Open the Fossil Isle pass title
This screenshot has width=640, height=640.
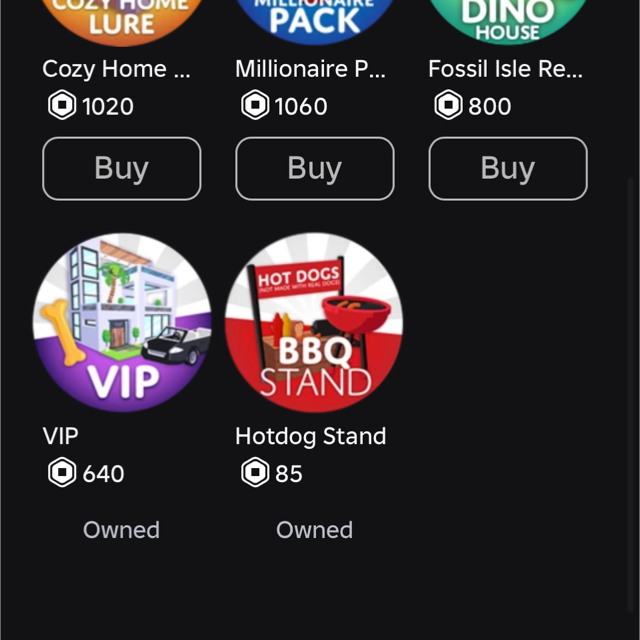[x=505, y=69]
